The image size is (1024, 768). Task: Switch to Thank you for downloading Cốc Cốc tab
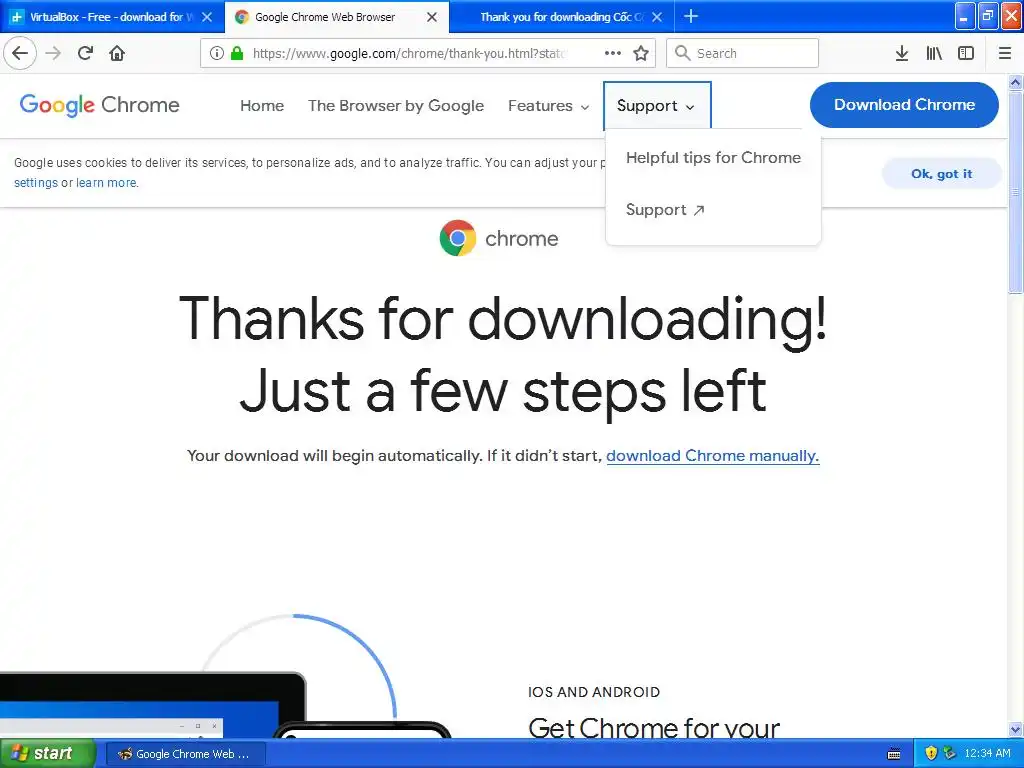tap(562, 17)
